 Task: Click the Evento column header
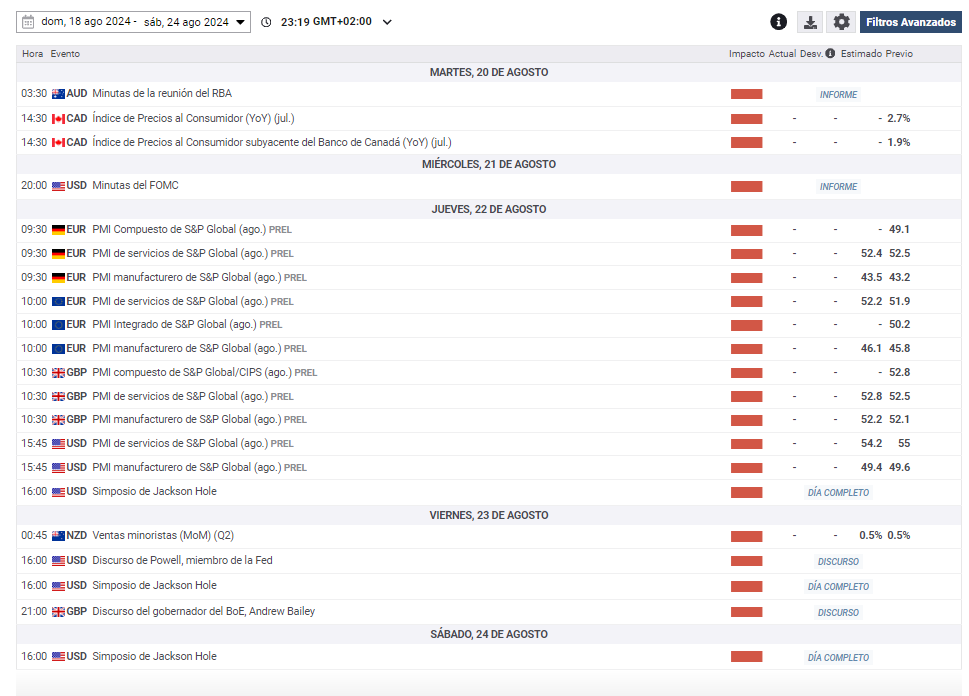coord(65,54)
